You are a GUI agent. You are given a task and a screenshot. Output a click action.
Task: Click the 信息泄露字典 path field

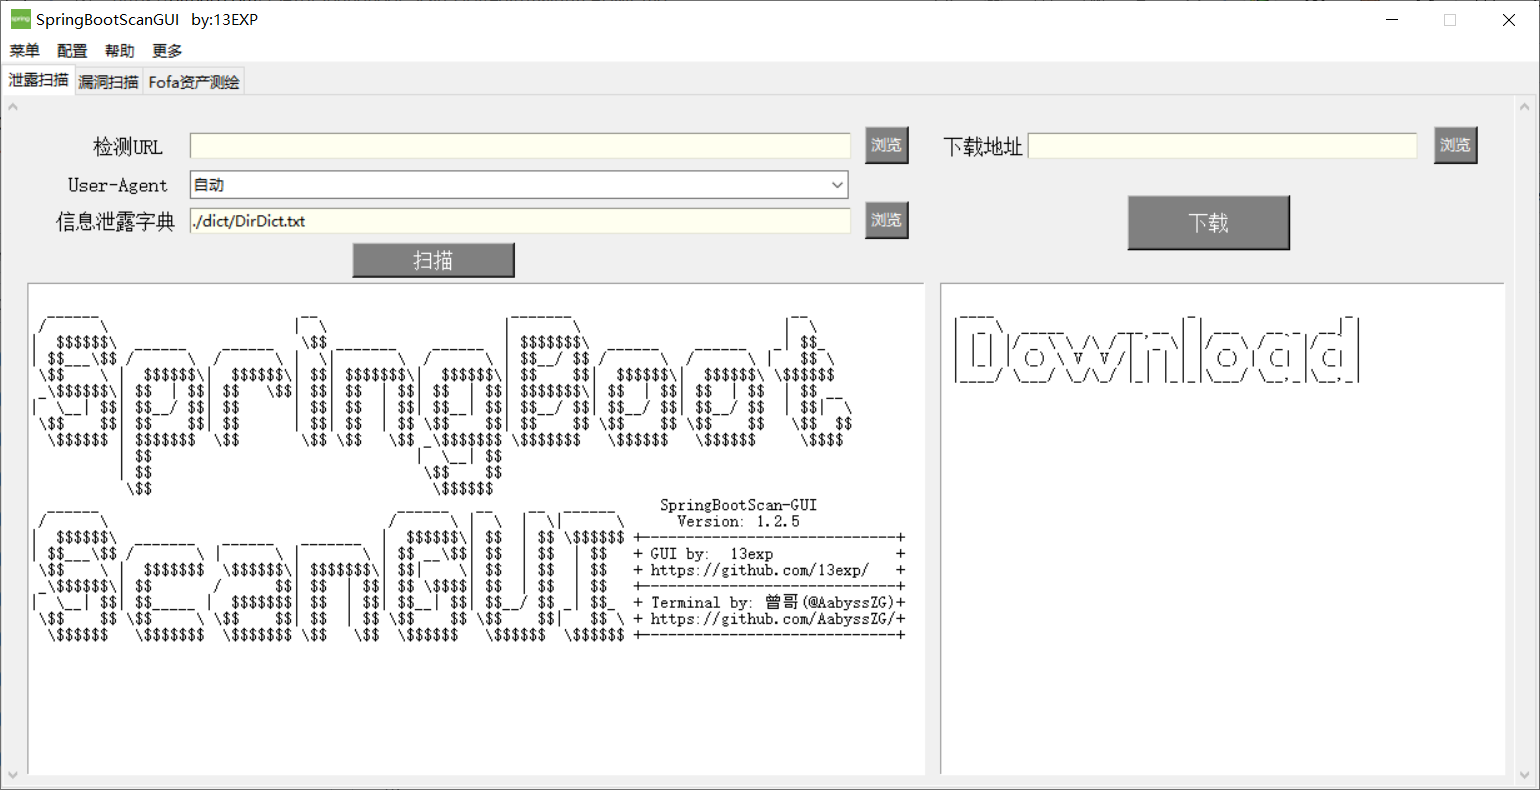coord(520,221)
